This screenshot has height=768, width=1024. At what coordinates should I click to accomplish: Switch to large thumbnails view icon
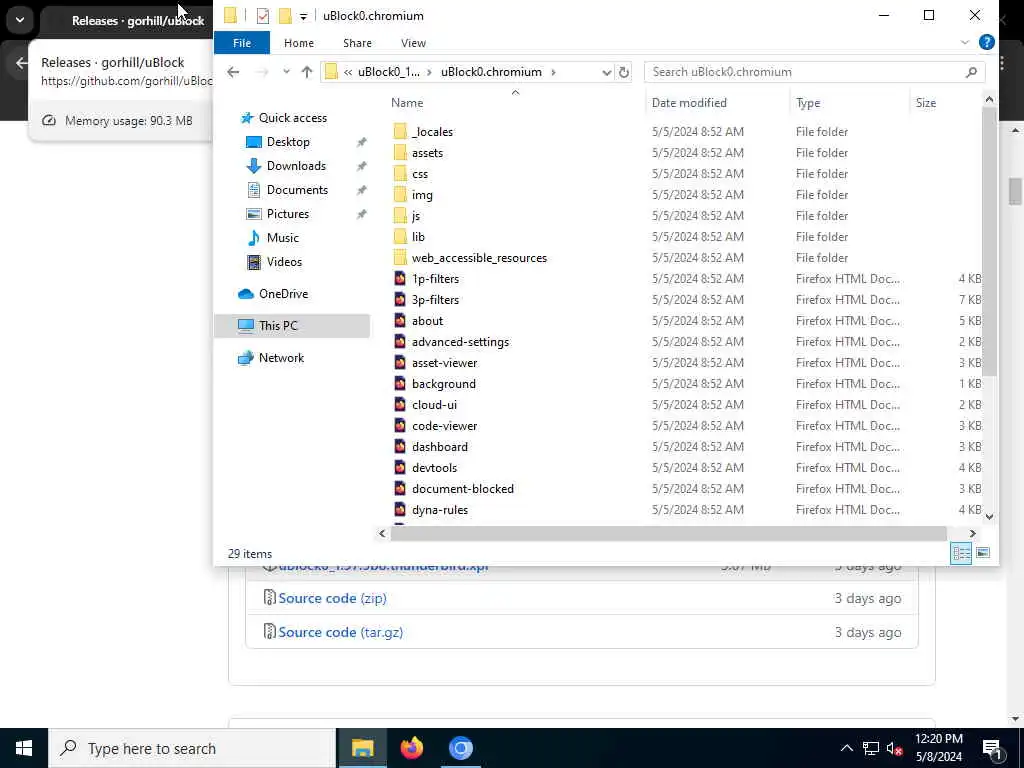983,553
